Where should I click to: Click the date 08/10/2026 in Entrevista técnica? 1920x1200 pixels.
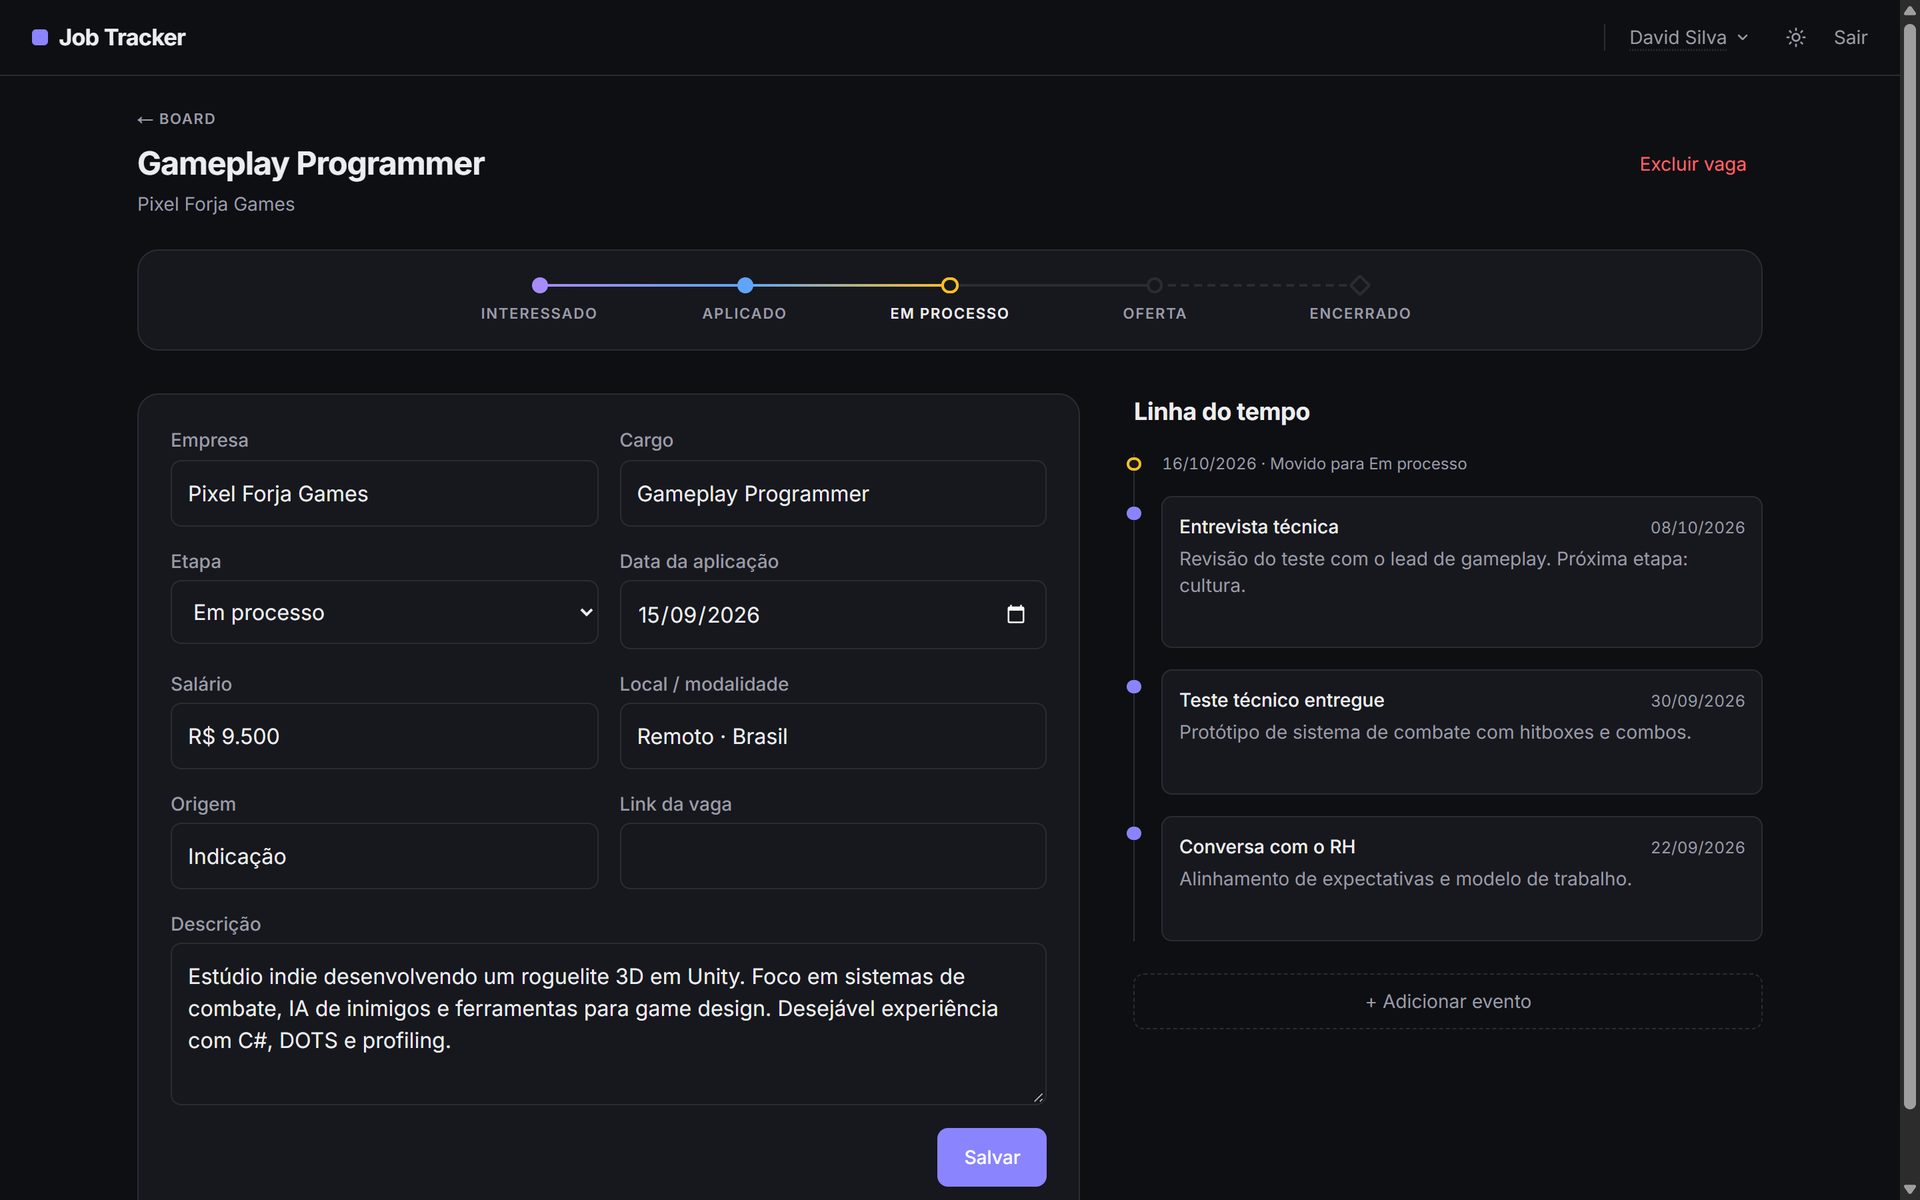(1697, 527)
